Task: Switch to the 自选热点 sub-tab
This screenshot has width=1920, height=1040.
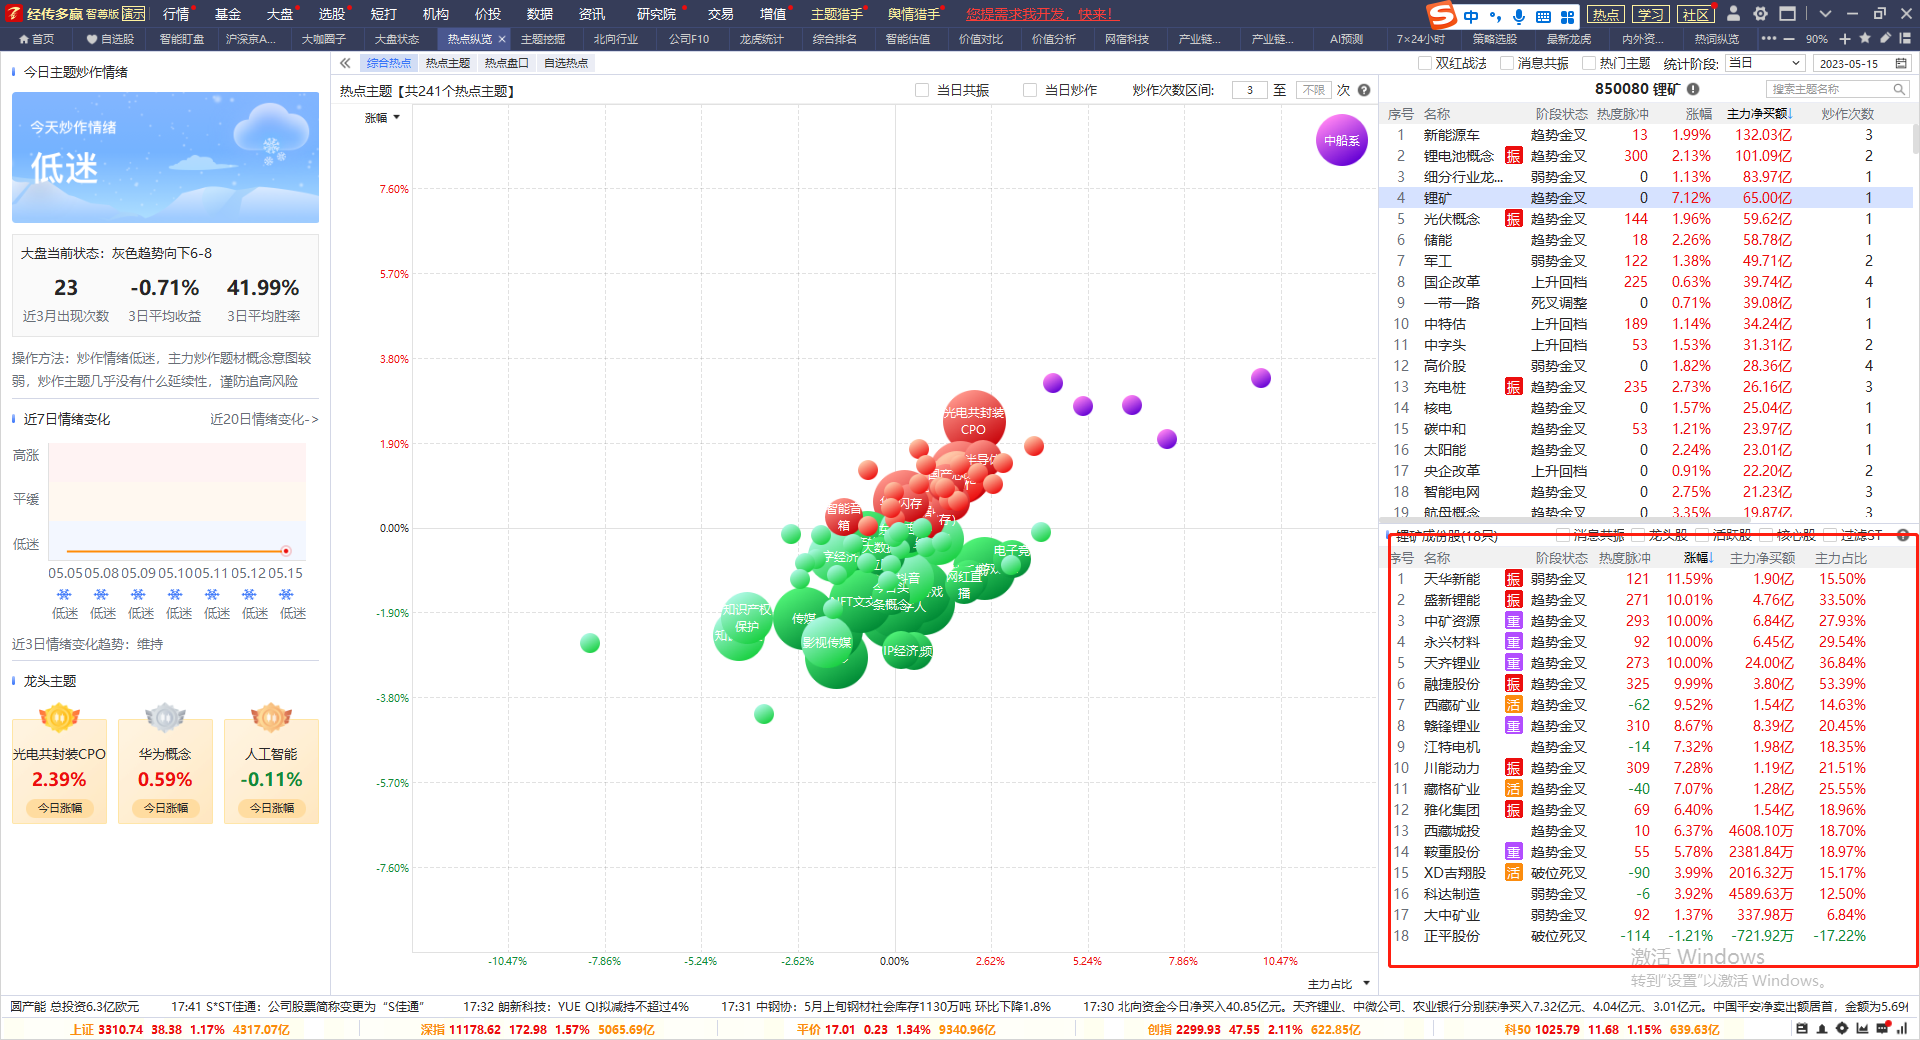Action: click(x=566, y=63)
